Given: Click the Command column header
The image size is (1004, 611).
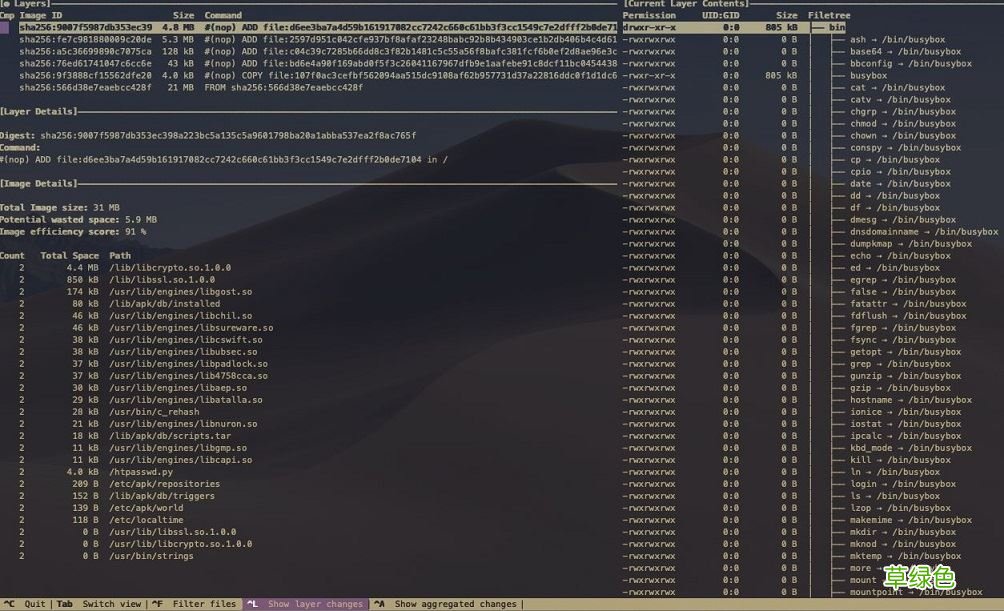Looking at the screenshot, I should 223,15.
